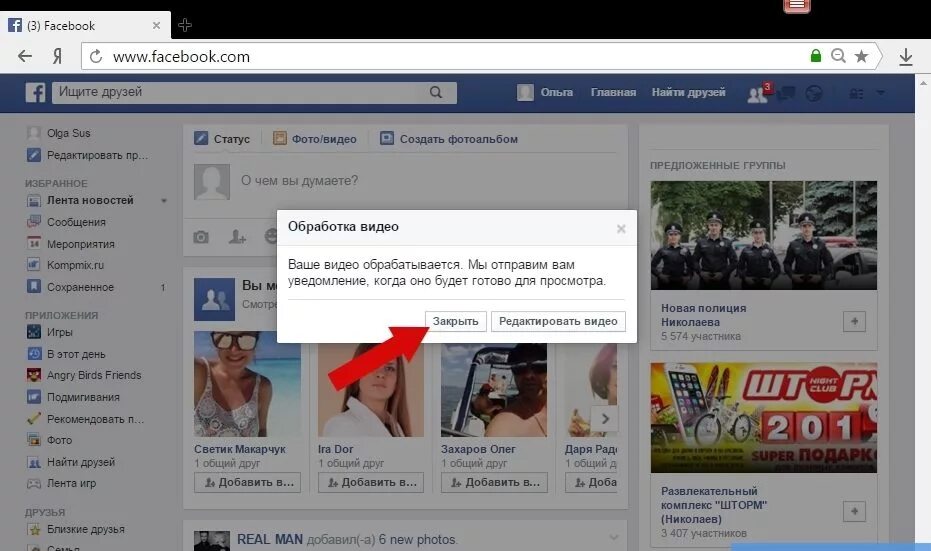931x551 pixels.
Task: Click the green lock security icon
Action: 816,56
